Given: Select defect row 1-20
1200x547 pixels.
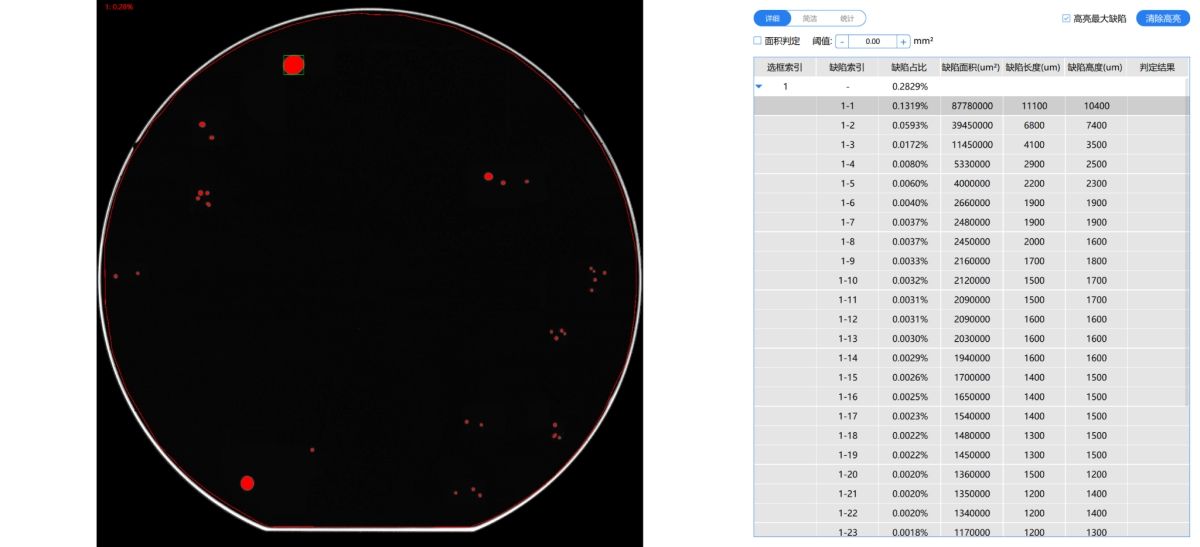Looking at the screenshot, I should tap(847, 474).
